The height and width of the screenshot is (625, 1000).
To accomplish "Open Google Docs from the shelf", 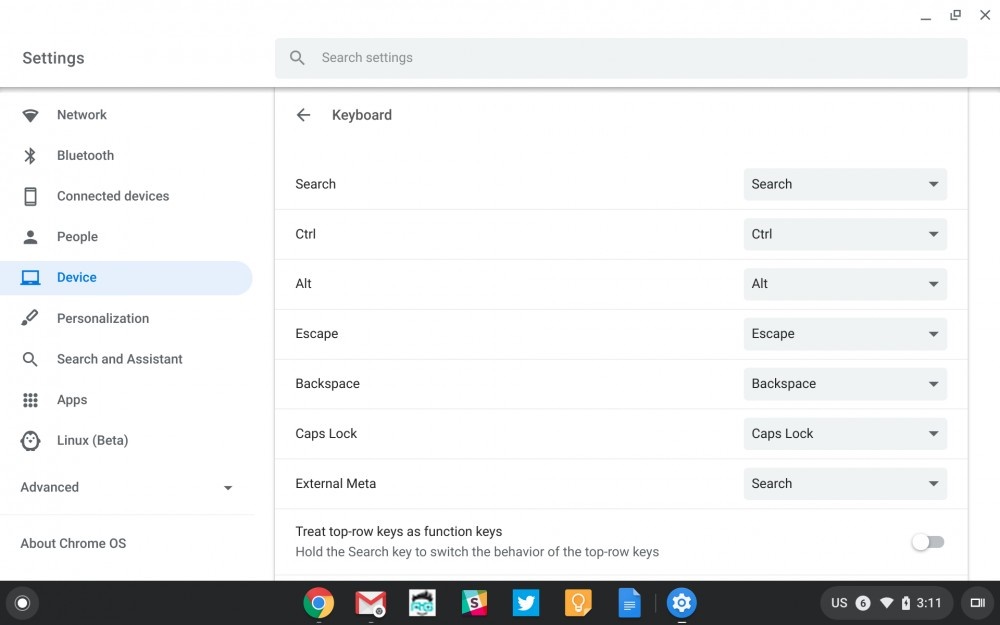I will pos(629,602).
